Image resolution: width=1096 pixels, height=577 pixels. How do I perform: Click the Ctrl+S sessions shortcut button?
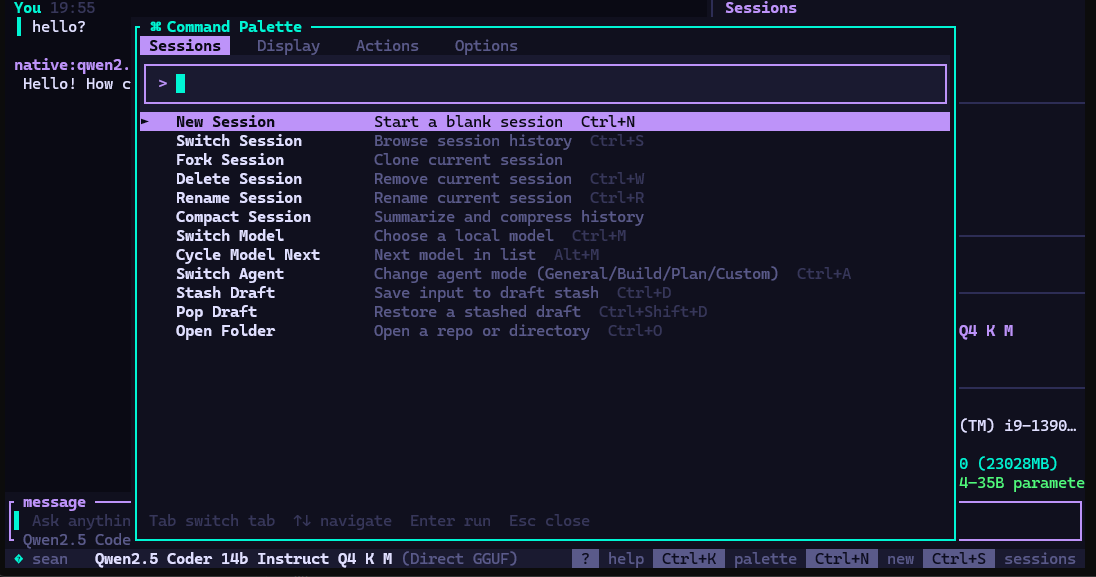(958, 559)
